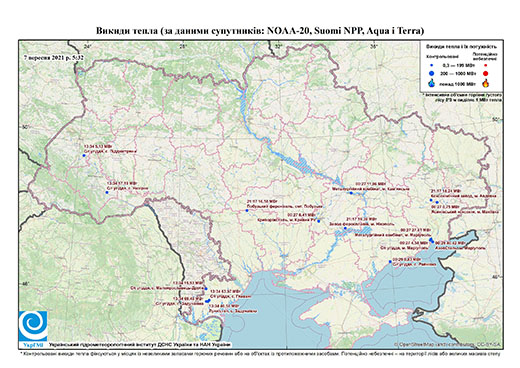Click the small blue dot legend symbol
The image size is (520, 368).
tap(431, 65)
